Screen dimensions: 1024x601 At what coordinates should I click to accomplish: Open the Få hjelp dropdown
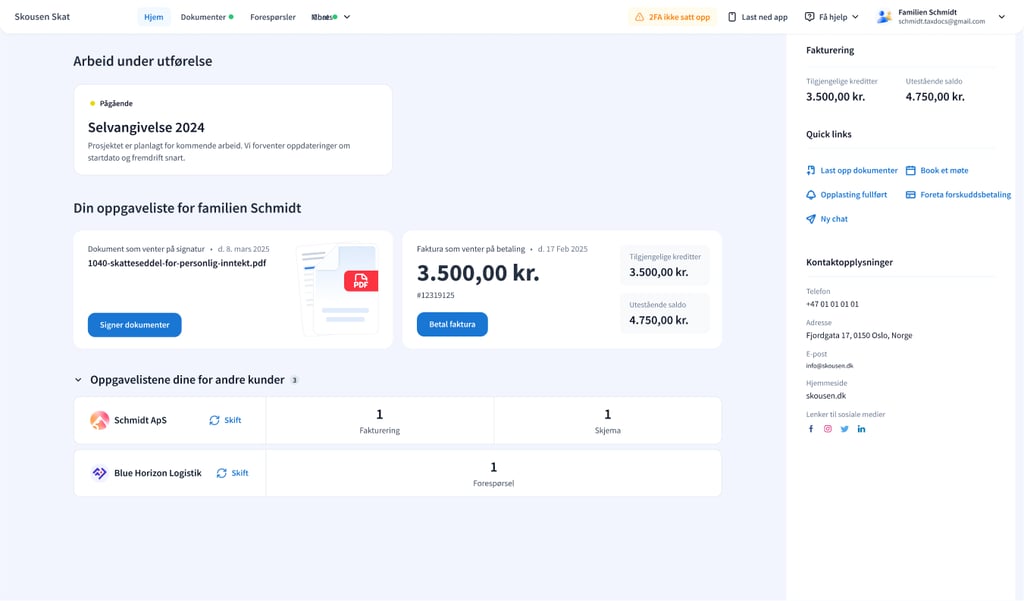[x=832, y=17]
